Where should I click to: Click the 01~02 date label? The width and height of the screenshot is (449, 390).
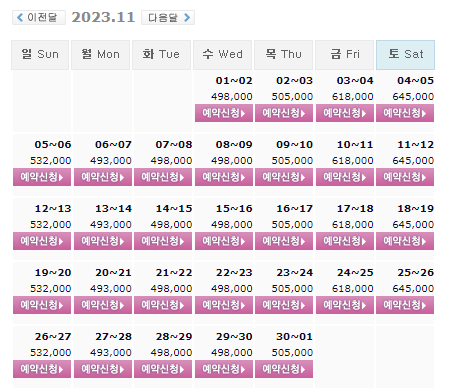(x=234, y=81)
